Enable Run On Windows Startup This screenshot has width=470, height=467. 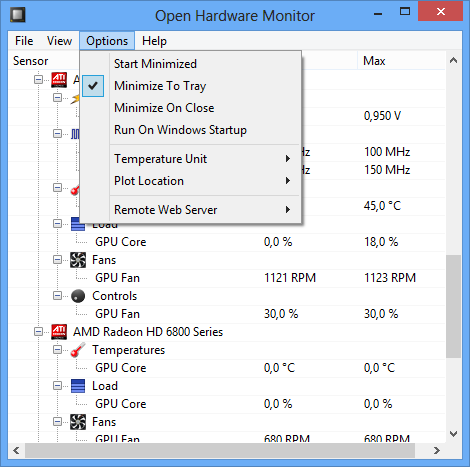[x=191, y=130]
